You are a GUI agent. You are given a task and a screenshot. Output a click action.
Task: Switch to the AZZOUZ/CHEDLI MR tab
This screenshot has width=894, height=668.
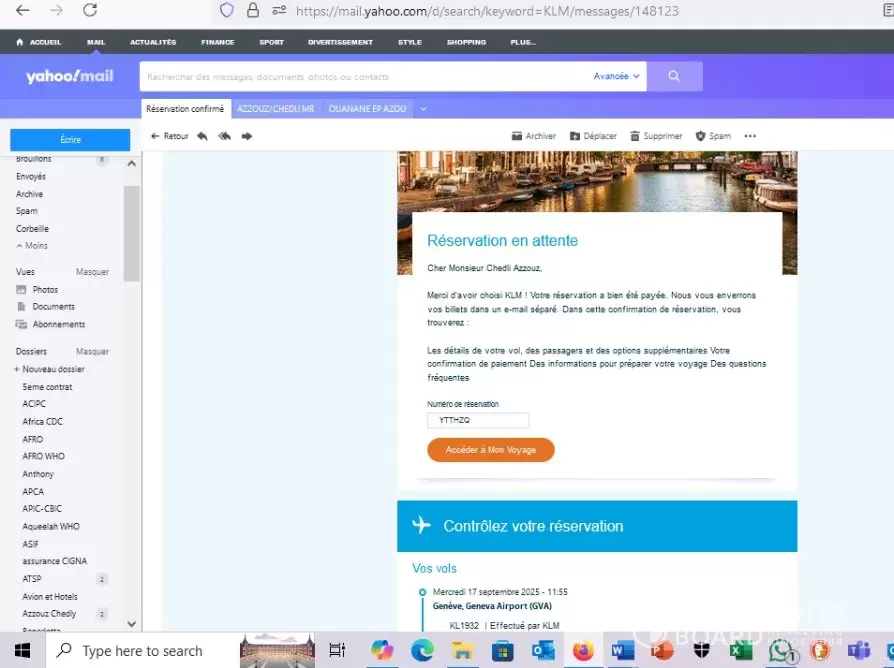[x=275, y=109]
